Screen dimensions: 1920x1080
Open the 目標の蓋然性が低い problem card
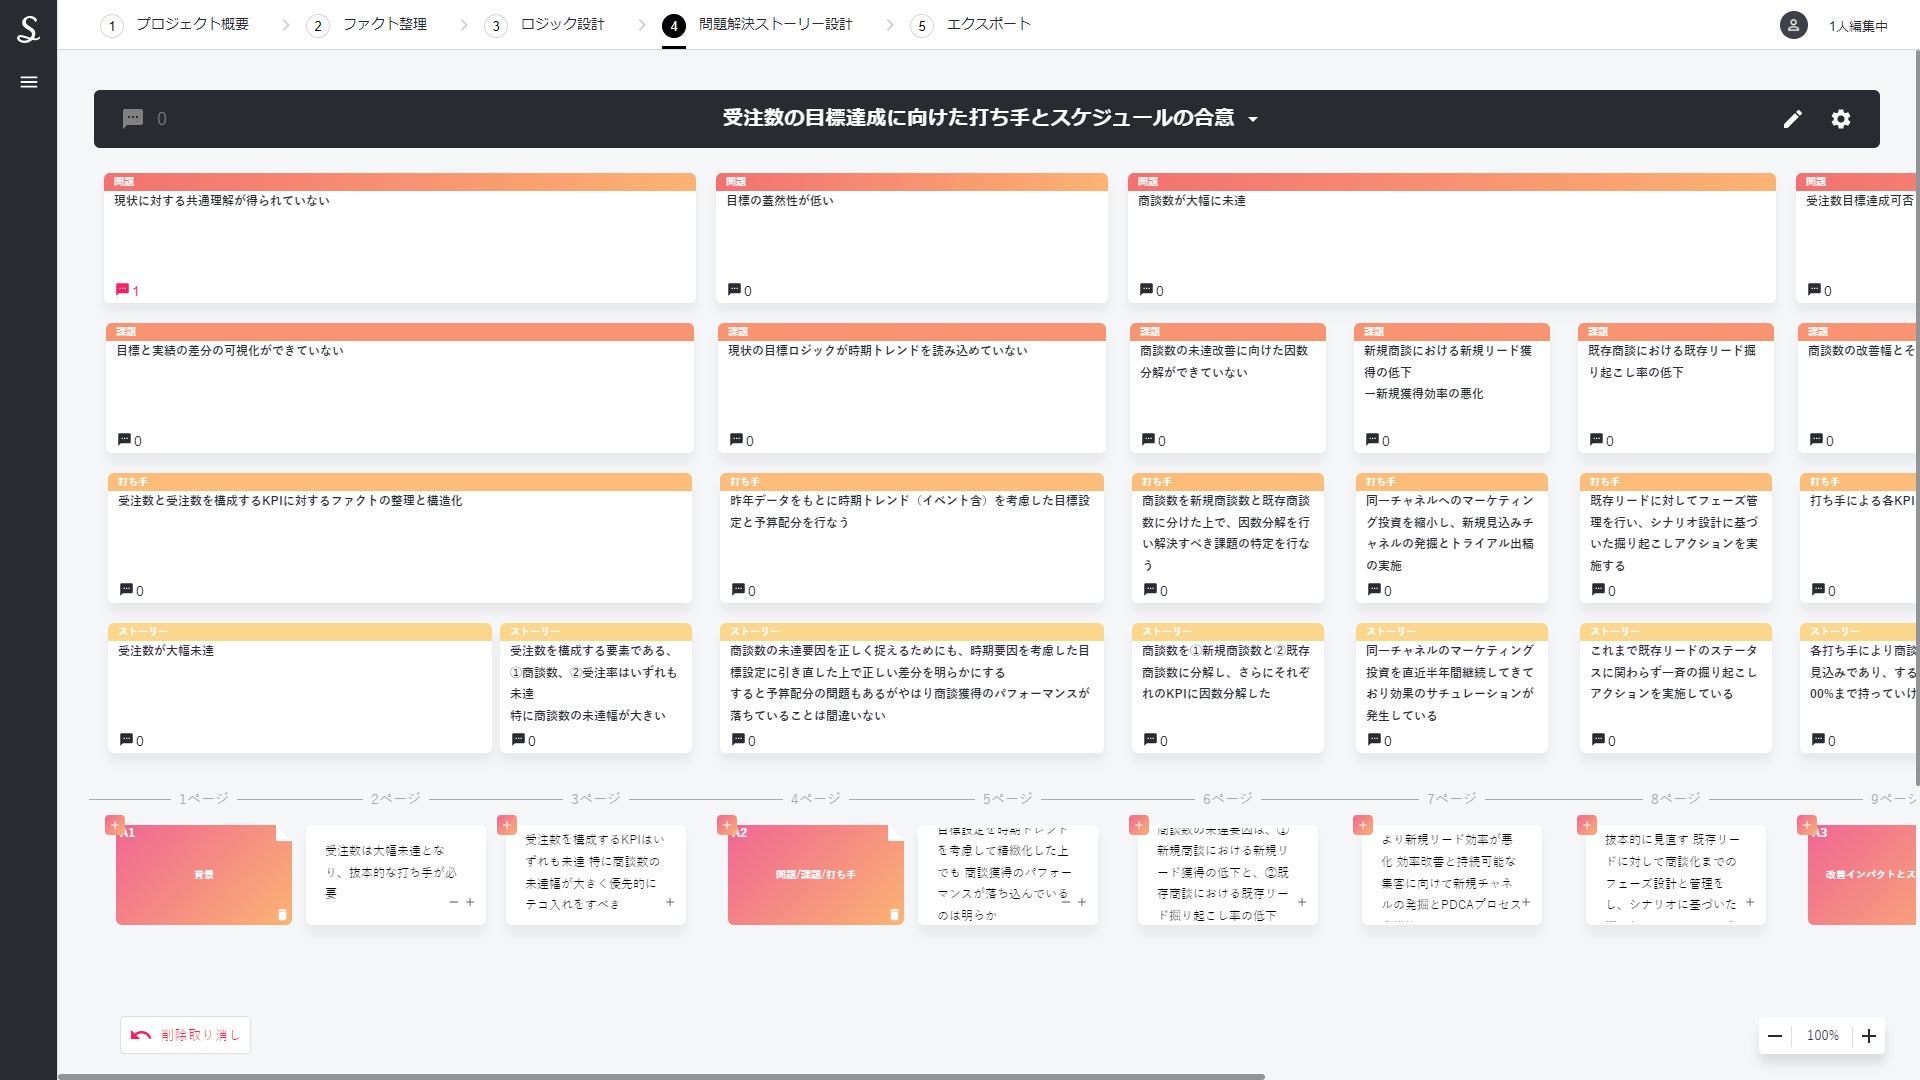coord(911,240)
